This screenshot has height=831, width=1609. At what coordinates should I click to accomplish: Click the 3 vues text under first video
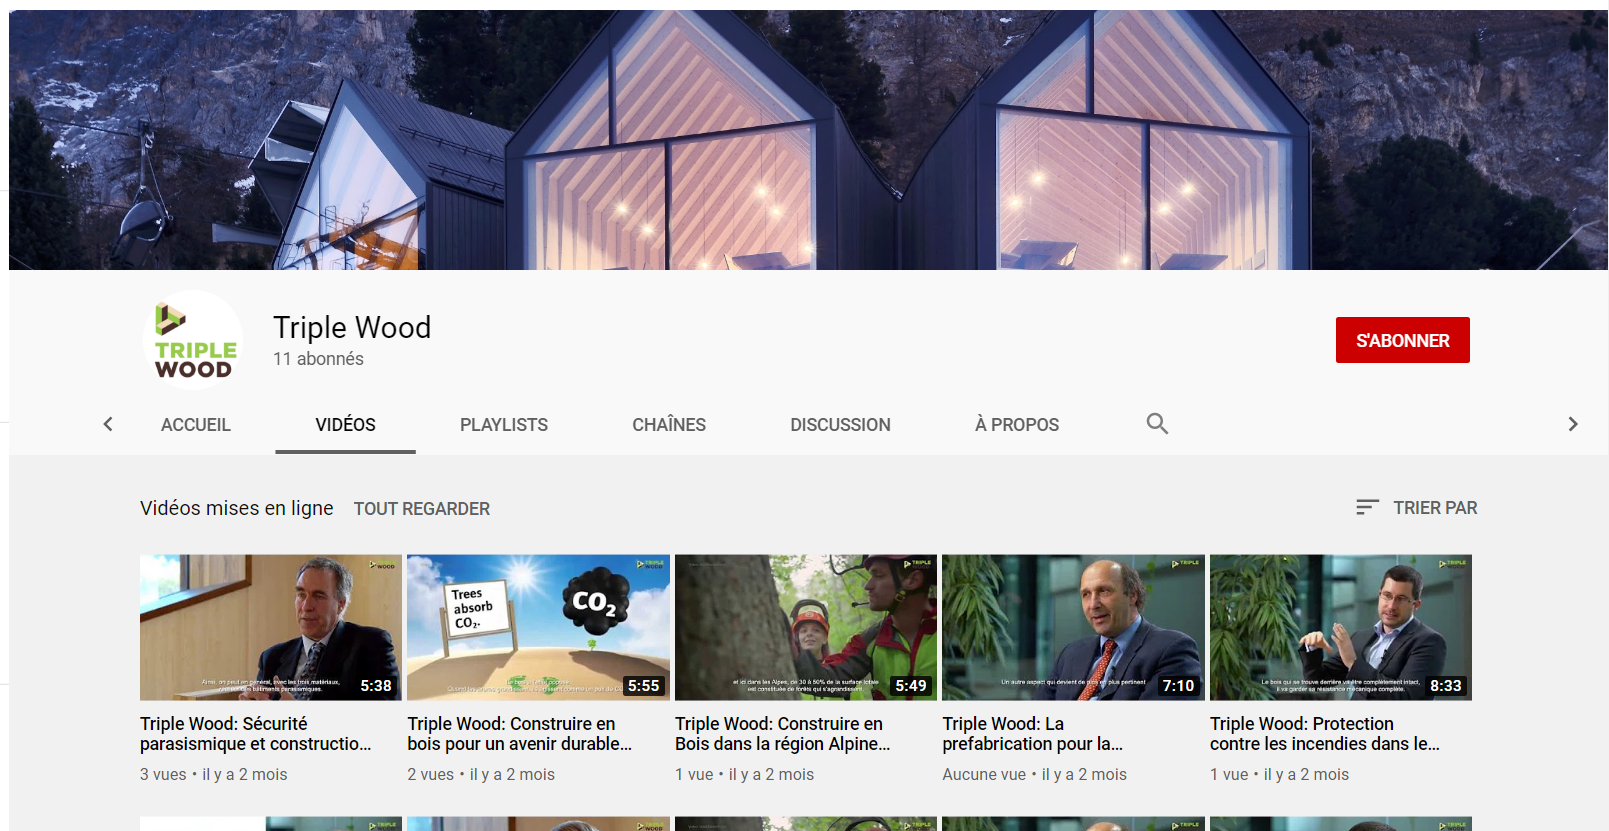click(x=163, y=775)
